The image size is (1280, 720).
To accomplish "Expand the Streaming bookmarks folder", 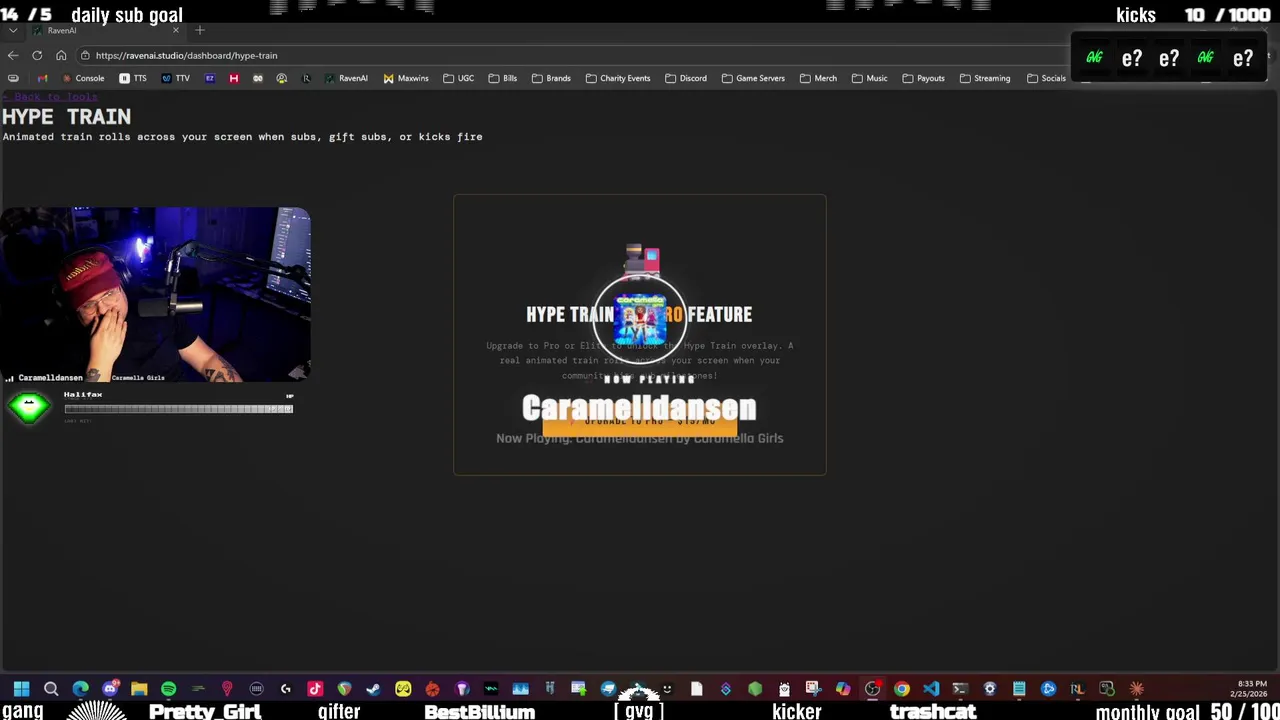I will (x=984, y=78).
